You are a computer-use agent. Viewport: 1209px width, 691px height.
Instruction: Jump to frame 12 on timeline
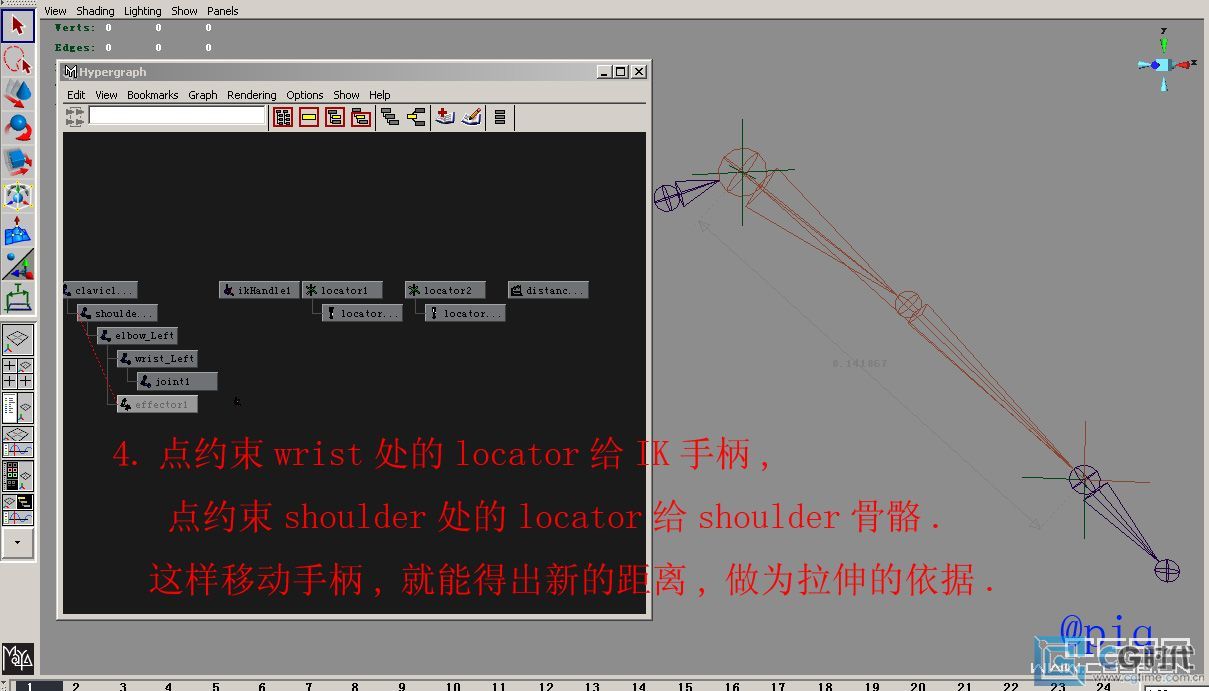pos(546,687)
